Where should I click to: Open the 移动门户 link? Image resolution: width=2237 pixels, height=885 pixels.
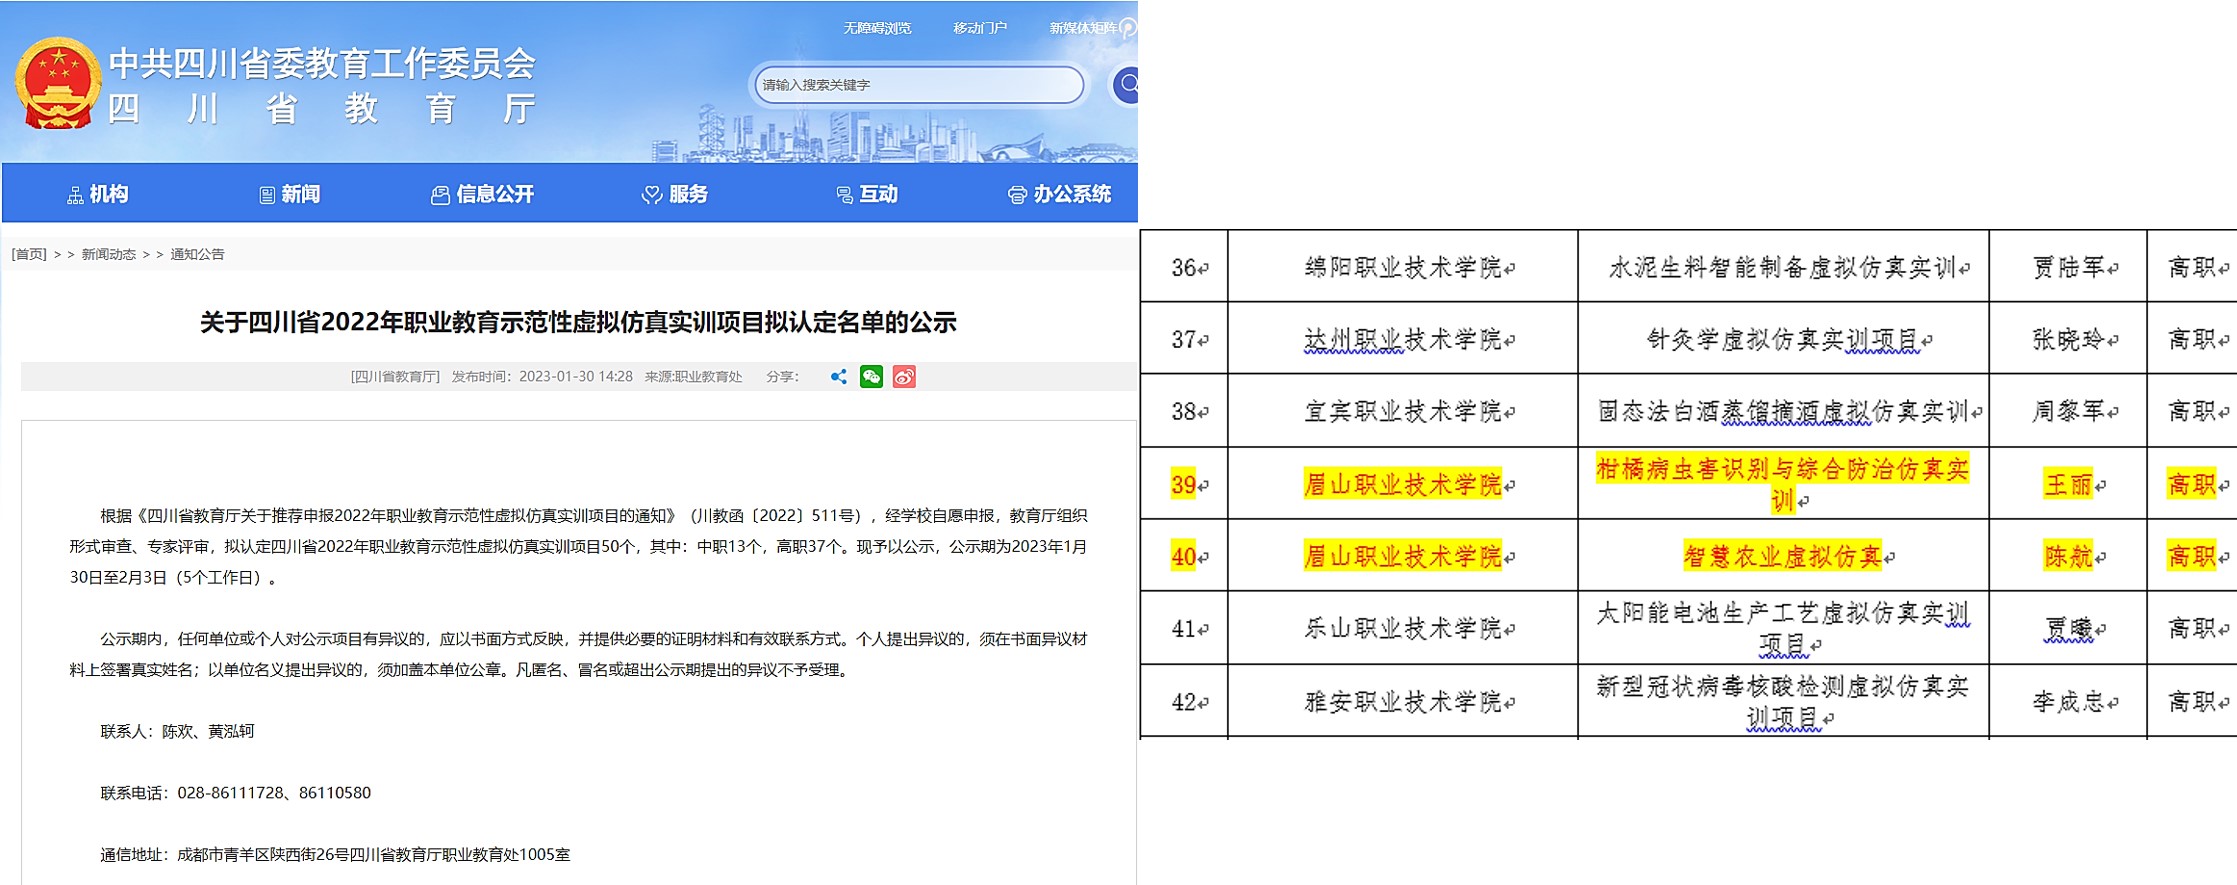[980, 28]
